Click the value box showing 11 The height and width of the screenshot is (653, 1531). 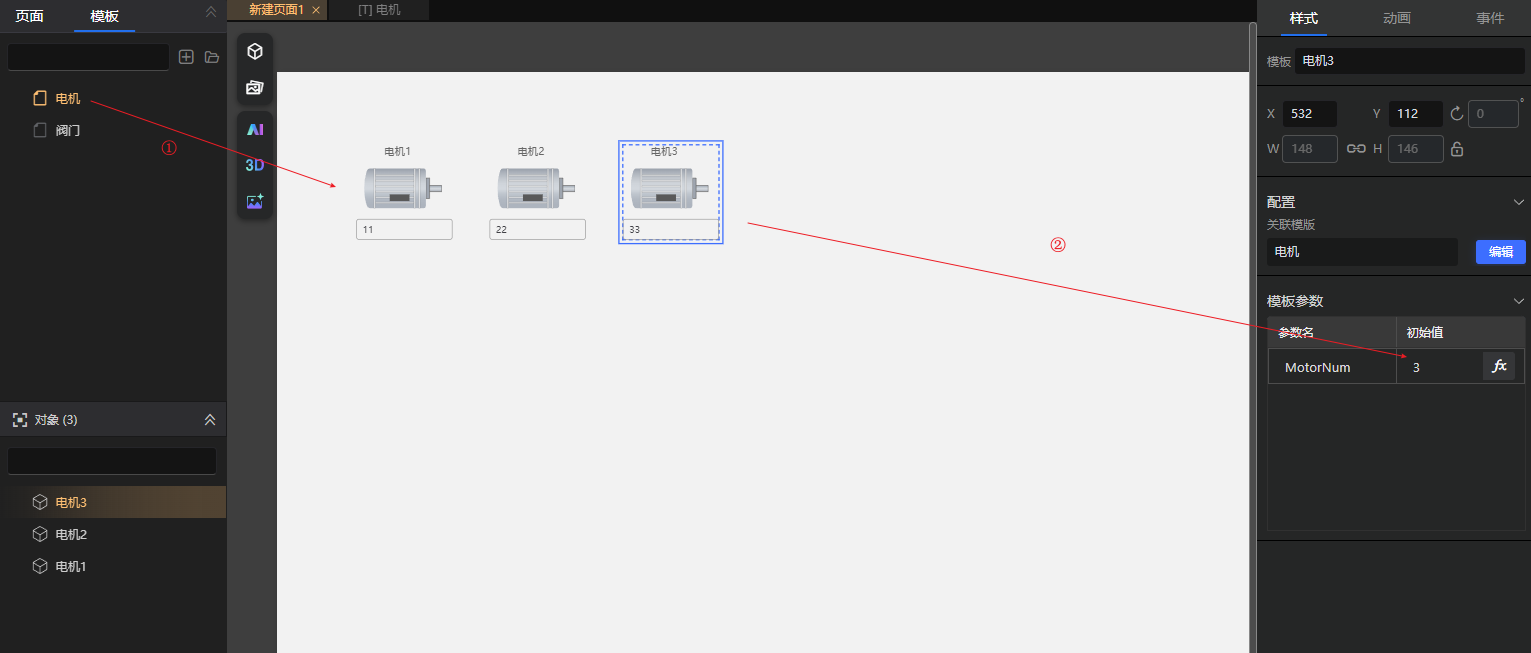pos(404,229)
